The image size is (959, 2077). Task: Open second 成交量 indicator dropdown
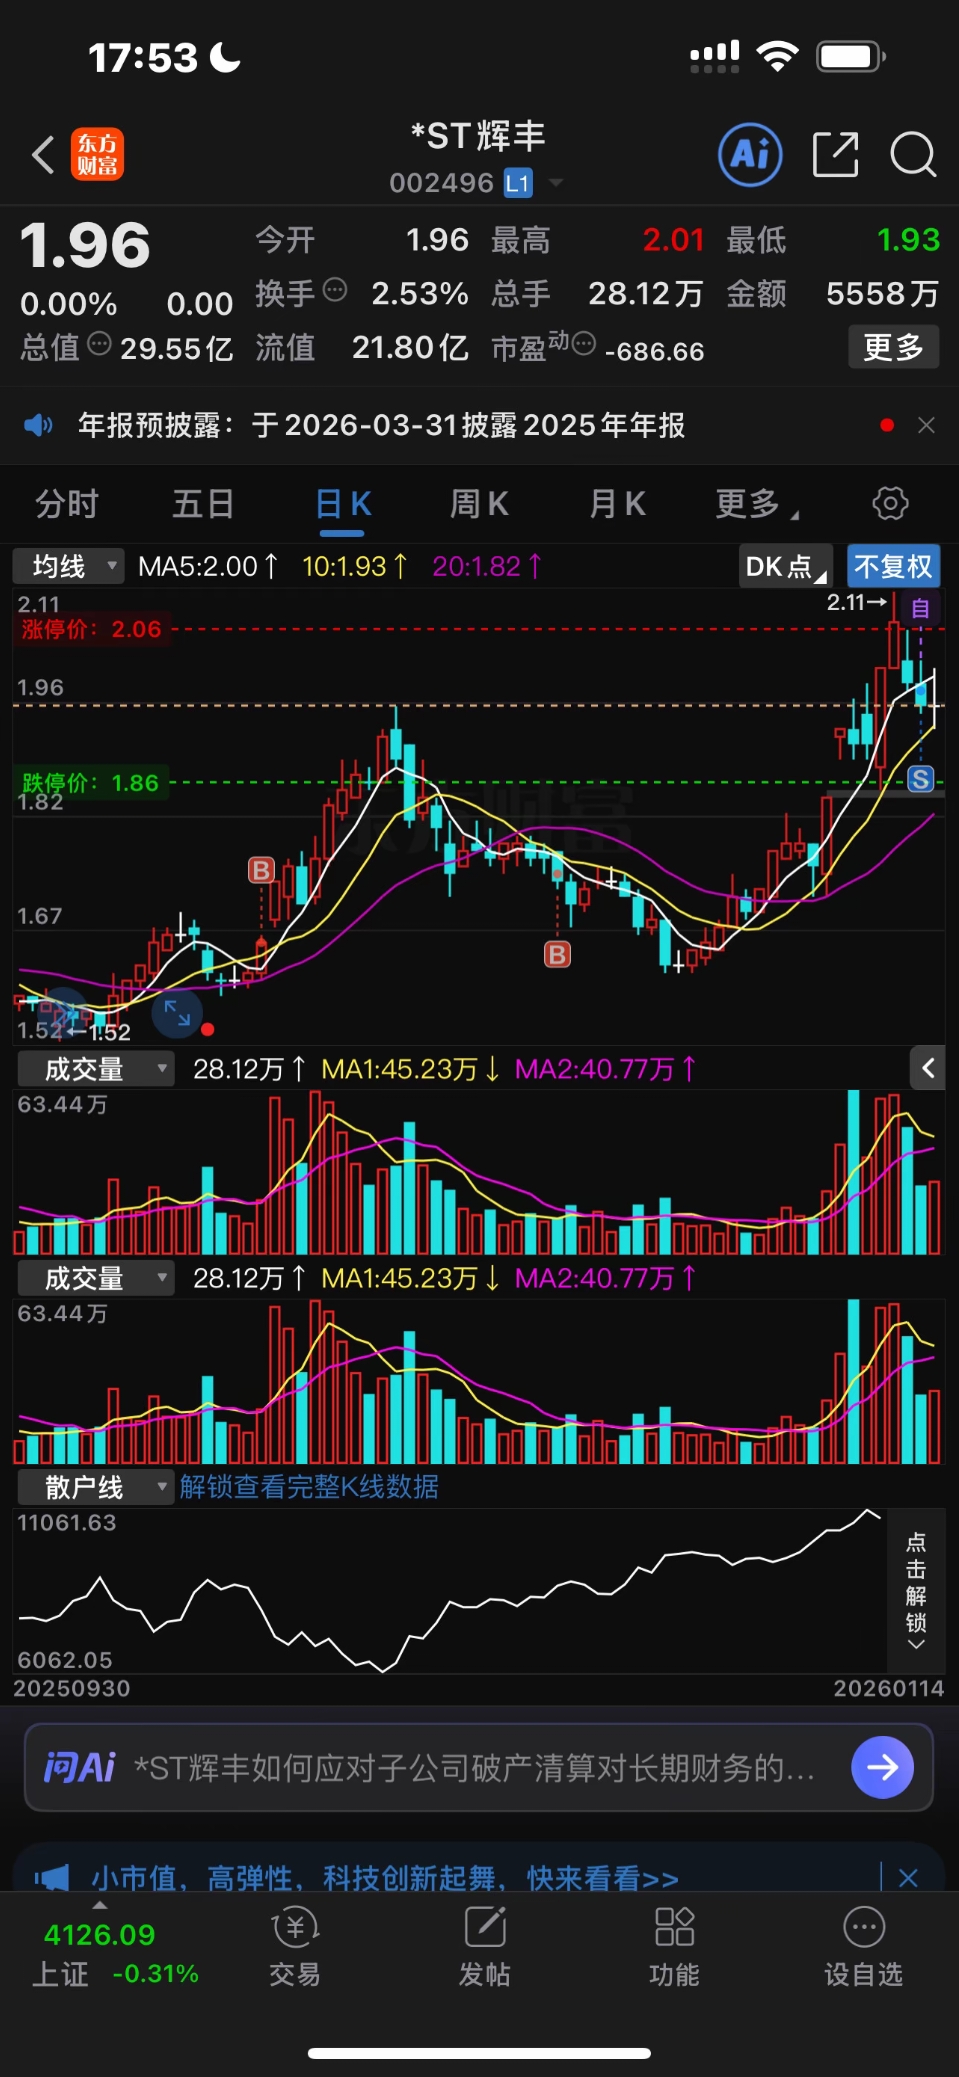click(x=95, y=1278)
